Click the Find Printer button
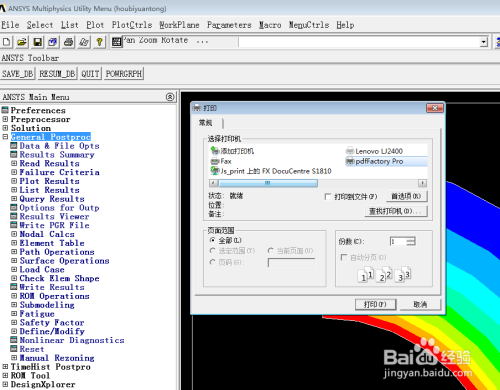The image size is (500, 390). point(396,211)
